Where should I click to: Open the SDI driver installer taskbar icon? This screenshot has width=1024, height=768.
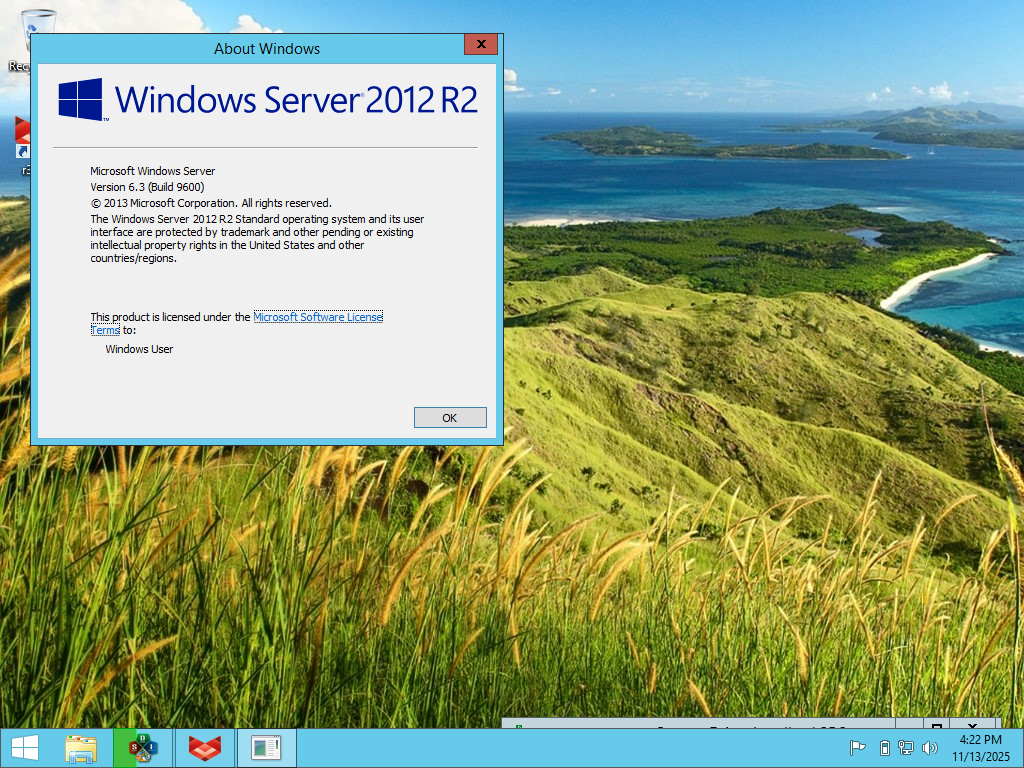click(142, 748)
